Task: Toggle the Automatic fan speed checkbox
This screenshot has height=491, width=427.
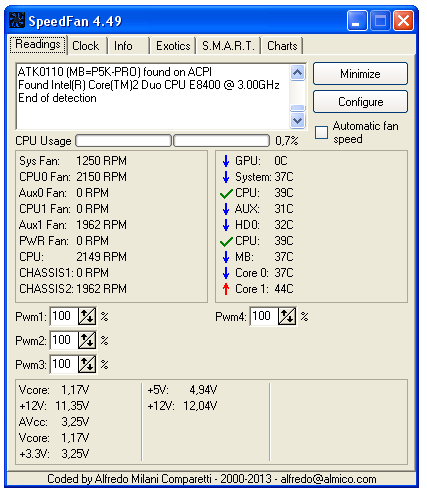Action: coord(321,132)
